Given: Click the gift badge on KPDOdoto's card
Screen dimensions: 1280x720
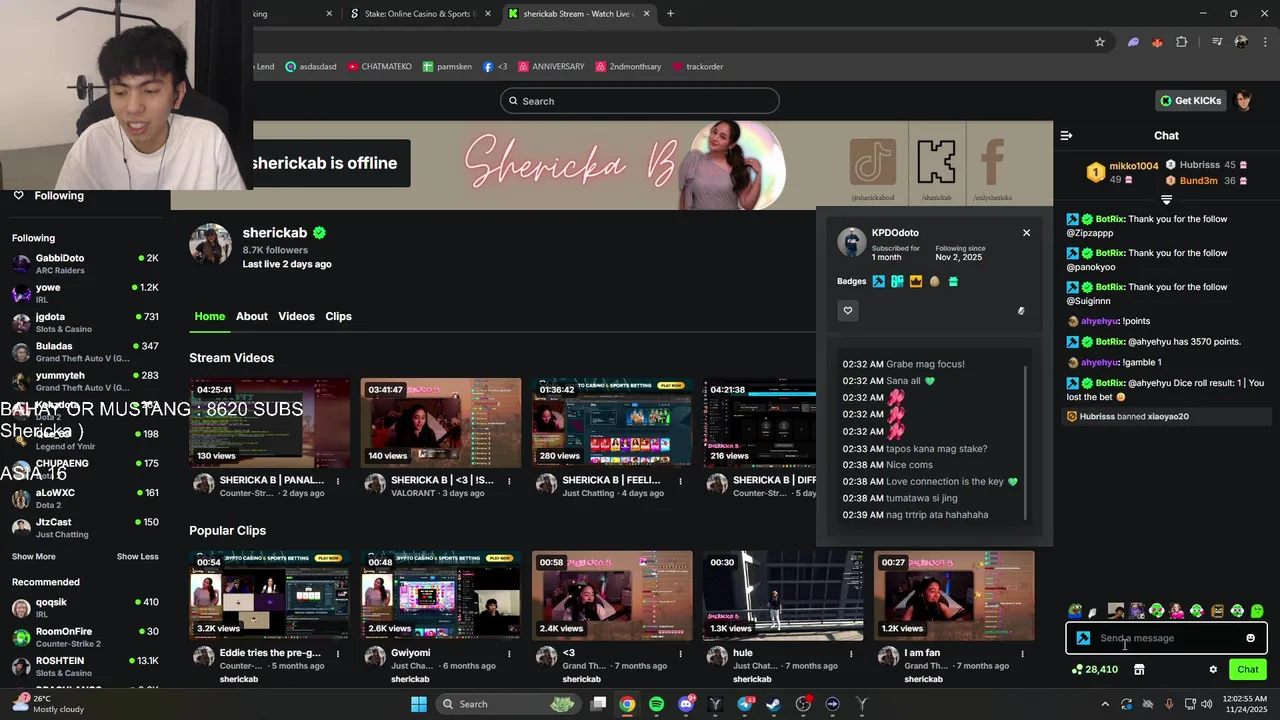Looking at the screenshot, I should 953,282.
